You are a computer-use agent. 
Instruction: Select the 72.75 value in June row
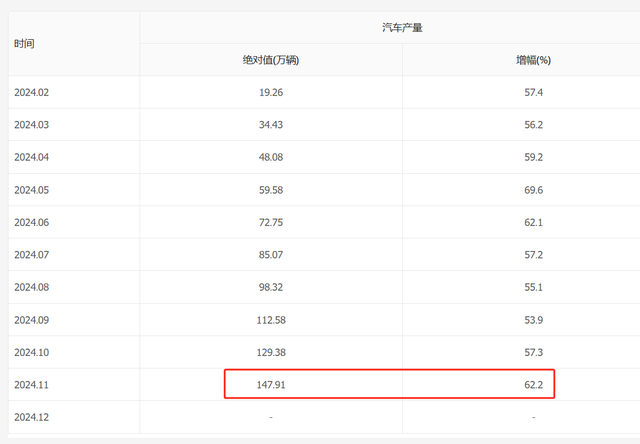pyautogui.click(x=271, y=222)
